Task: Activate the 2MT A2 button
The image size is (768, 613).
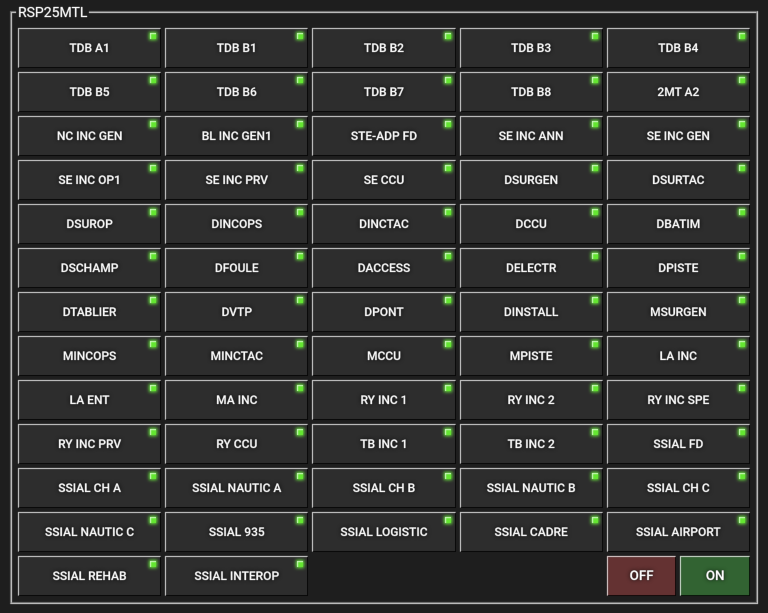Action: pos(678,92)
